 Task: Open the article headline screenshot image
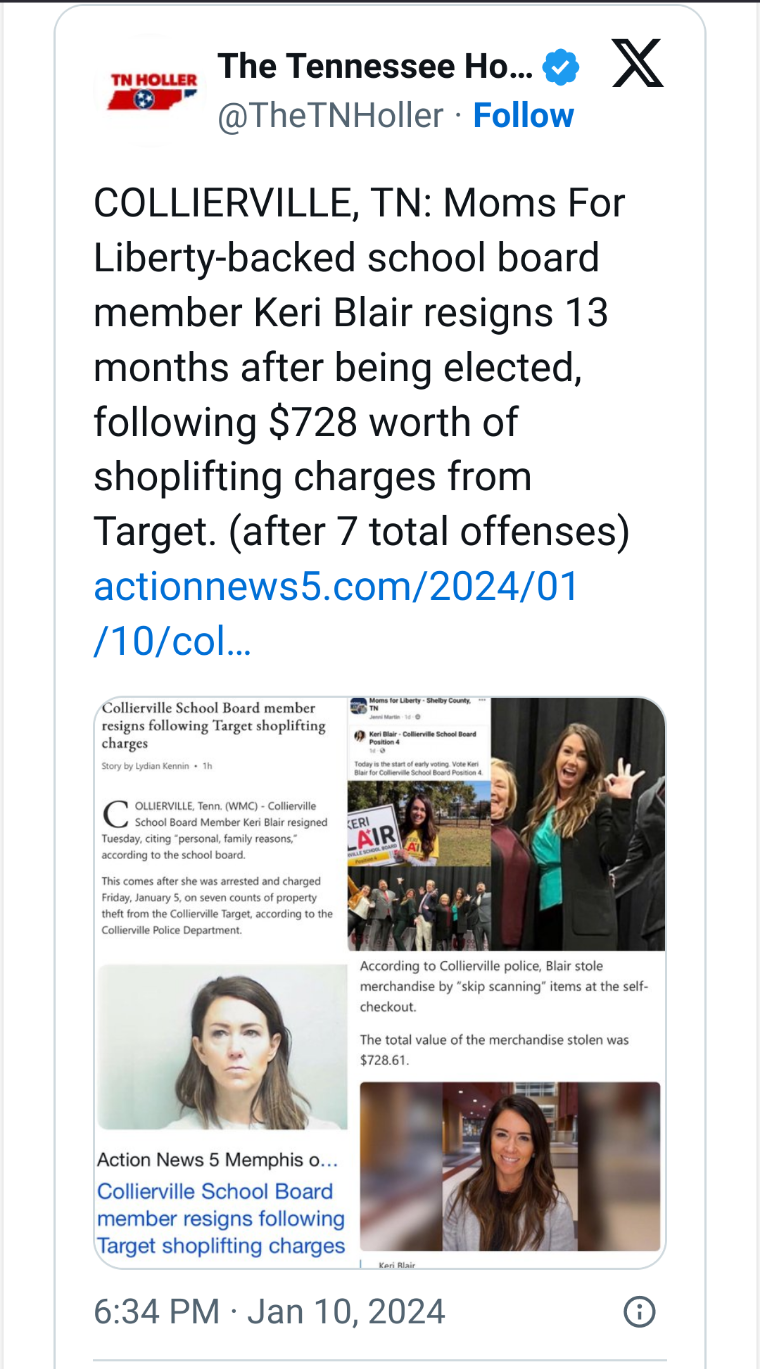[218, 820]
